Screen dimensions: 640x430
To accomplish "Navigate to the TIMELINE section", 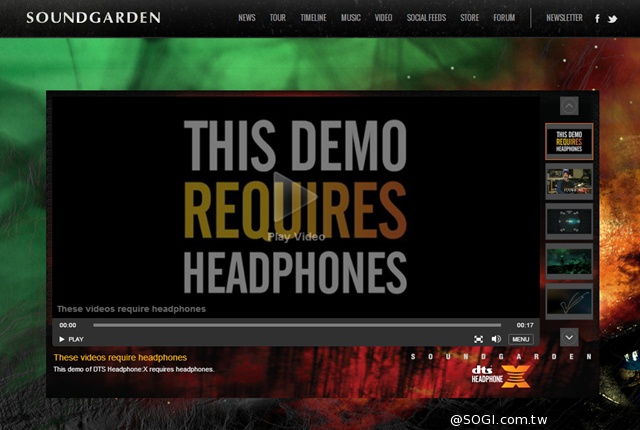I will (x=313, y=18).
